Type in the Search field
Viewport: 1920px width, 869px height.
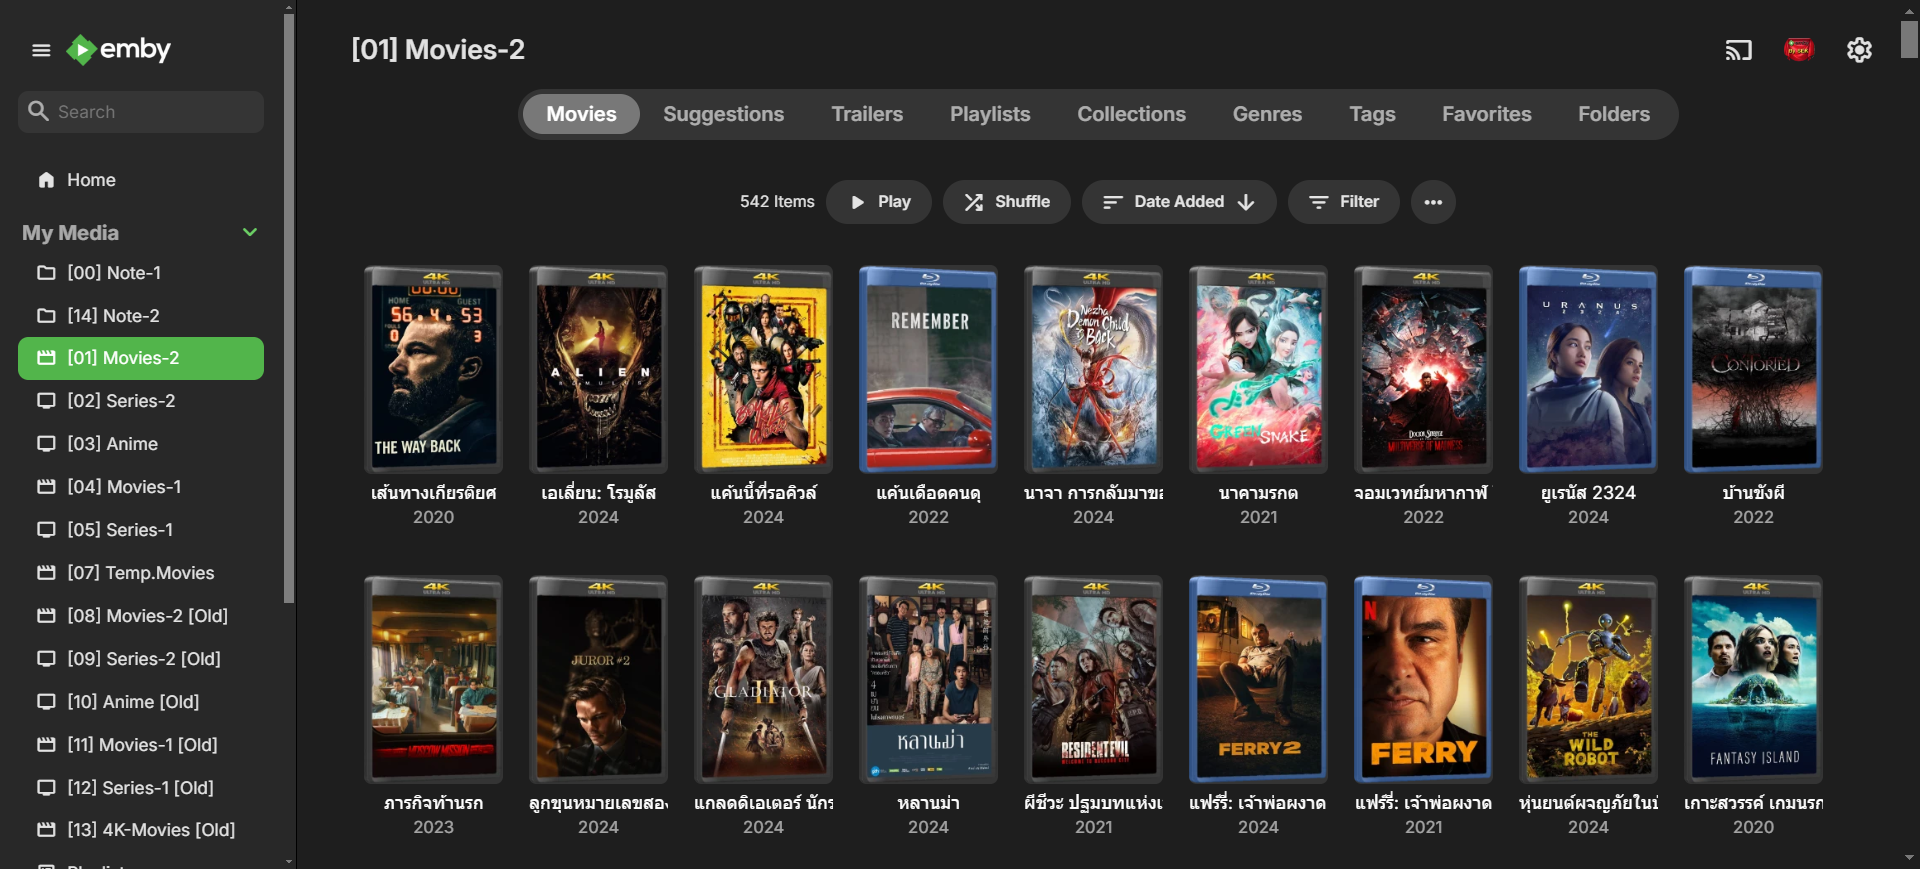click(141, 112)
